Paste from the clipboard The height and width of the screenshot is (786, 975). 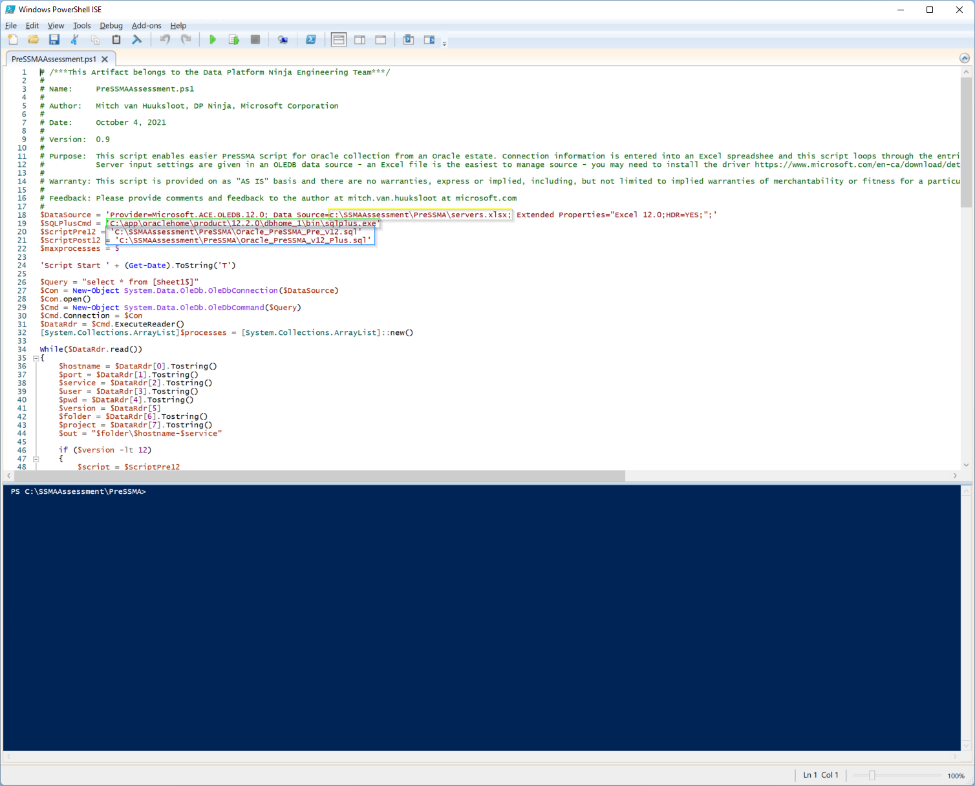[x=116, y=40]
